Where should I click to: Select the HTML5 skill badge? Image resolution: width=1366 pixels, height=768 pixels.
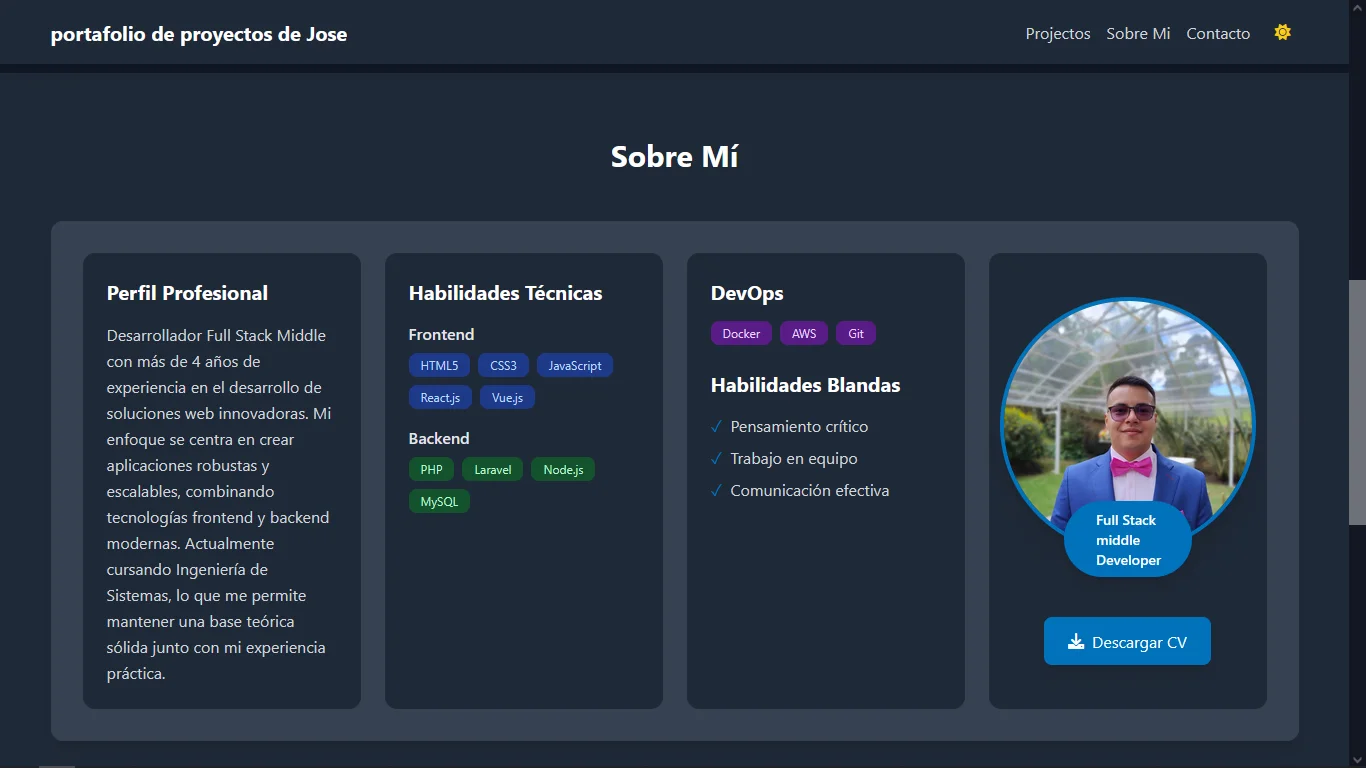coord(438,365)
